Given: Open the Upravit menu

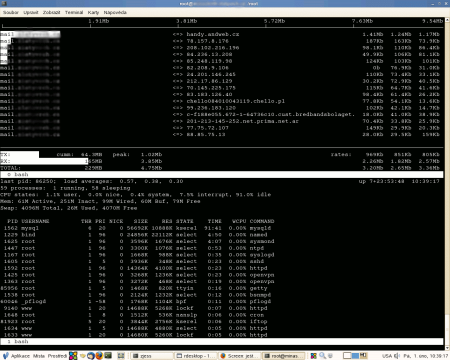Looking at the screenshot, I should [31, 12].
